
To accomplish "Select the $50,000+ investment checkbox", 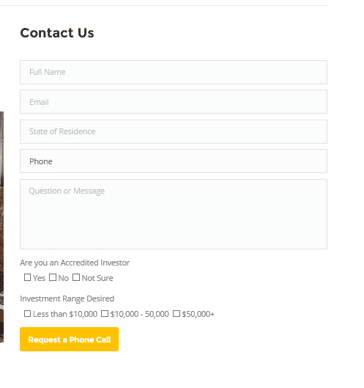I will 176,314.
